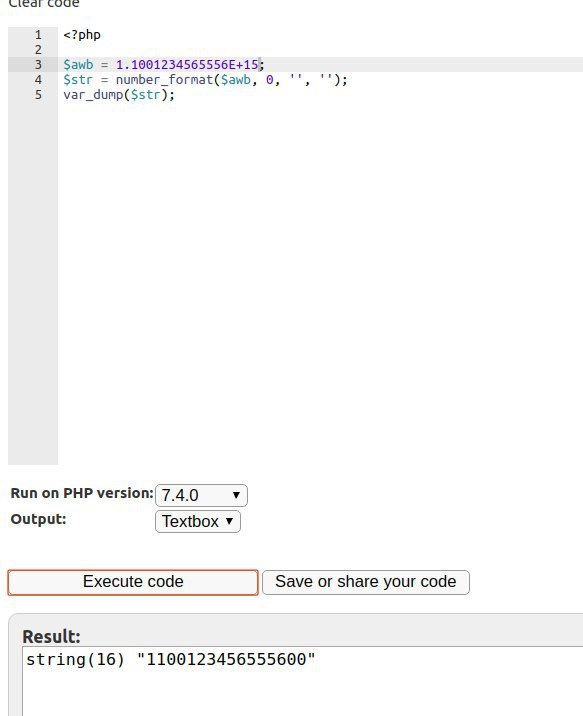This screenshot has width=583, height=716.
Task: Click line number 2 in the gutter
Action: (38, 50)
